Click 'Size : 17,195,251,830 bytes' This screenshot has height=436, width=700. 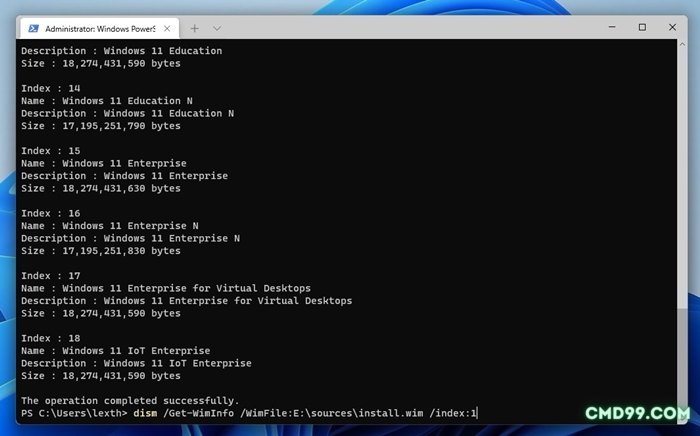tap(101, 251)
